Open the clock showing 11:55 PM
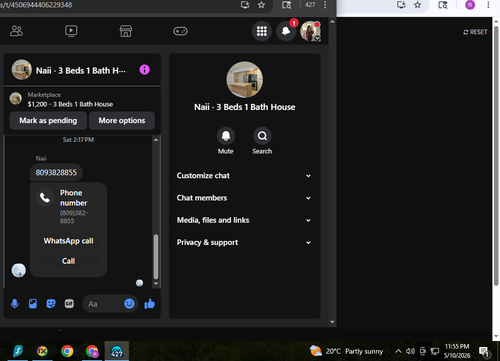This screenshot has width=500, height=361. pyautogui.click(x=457, y=351)
